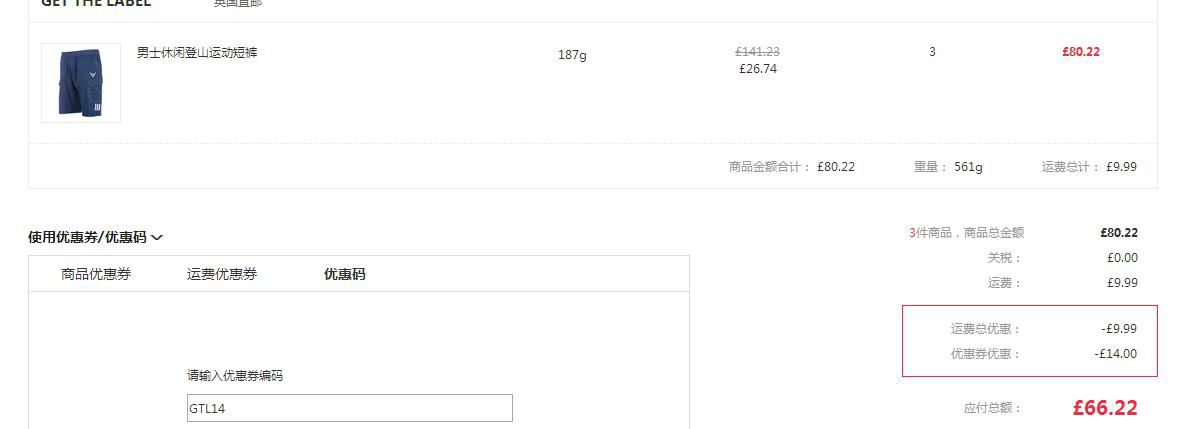Click the product title 男士休闲登山运动短裤
This screenshot has width=1179, height=429.
pyautogui.click(x=197, y=53)
